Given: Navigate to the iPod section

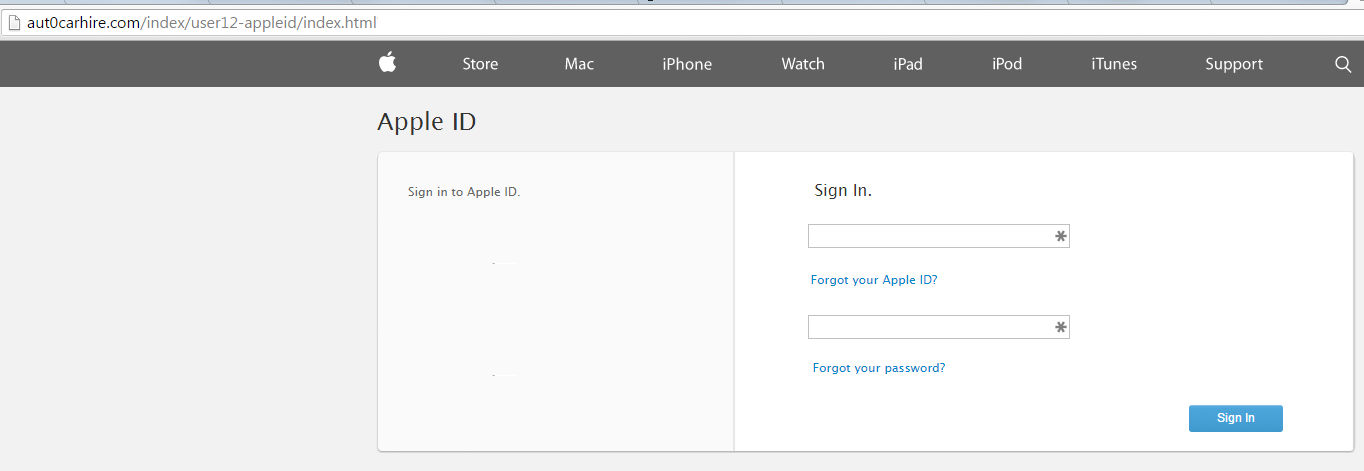Looking at the screenshot, I should (x=1007, y=64).
